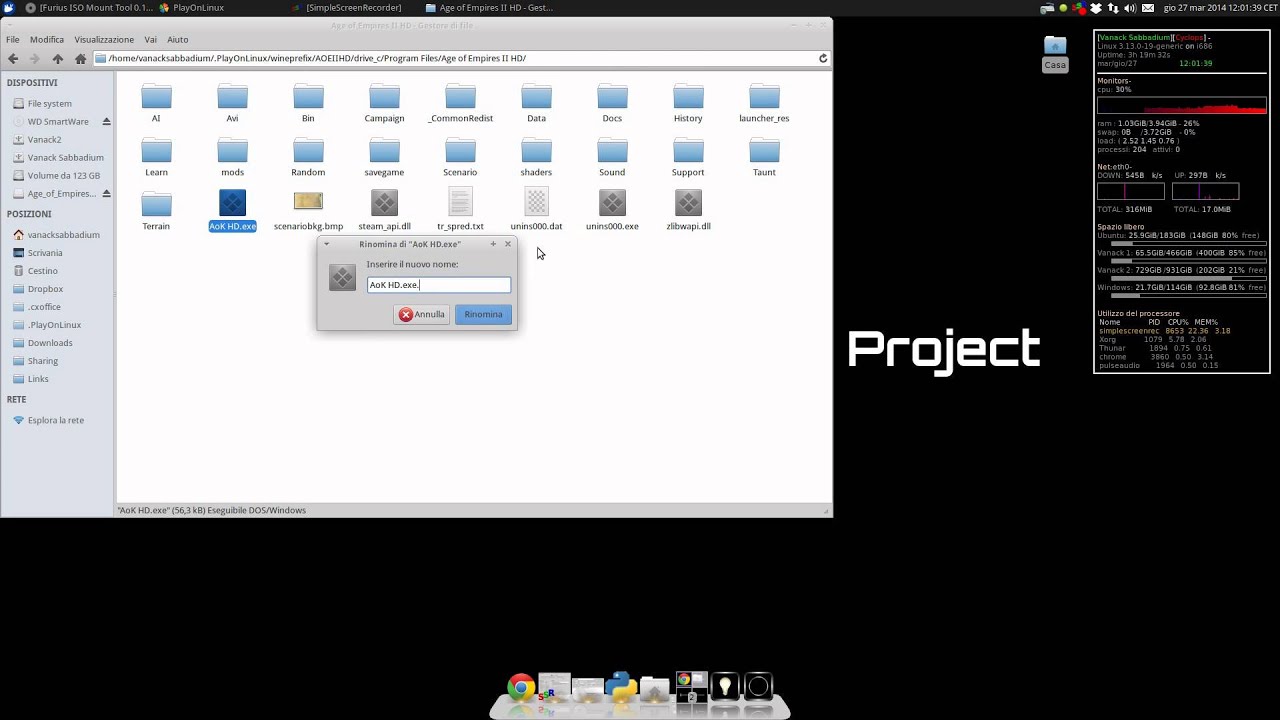Open the shaders folder

point(536,151)
